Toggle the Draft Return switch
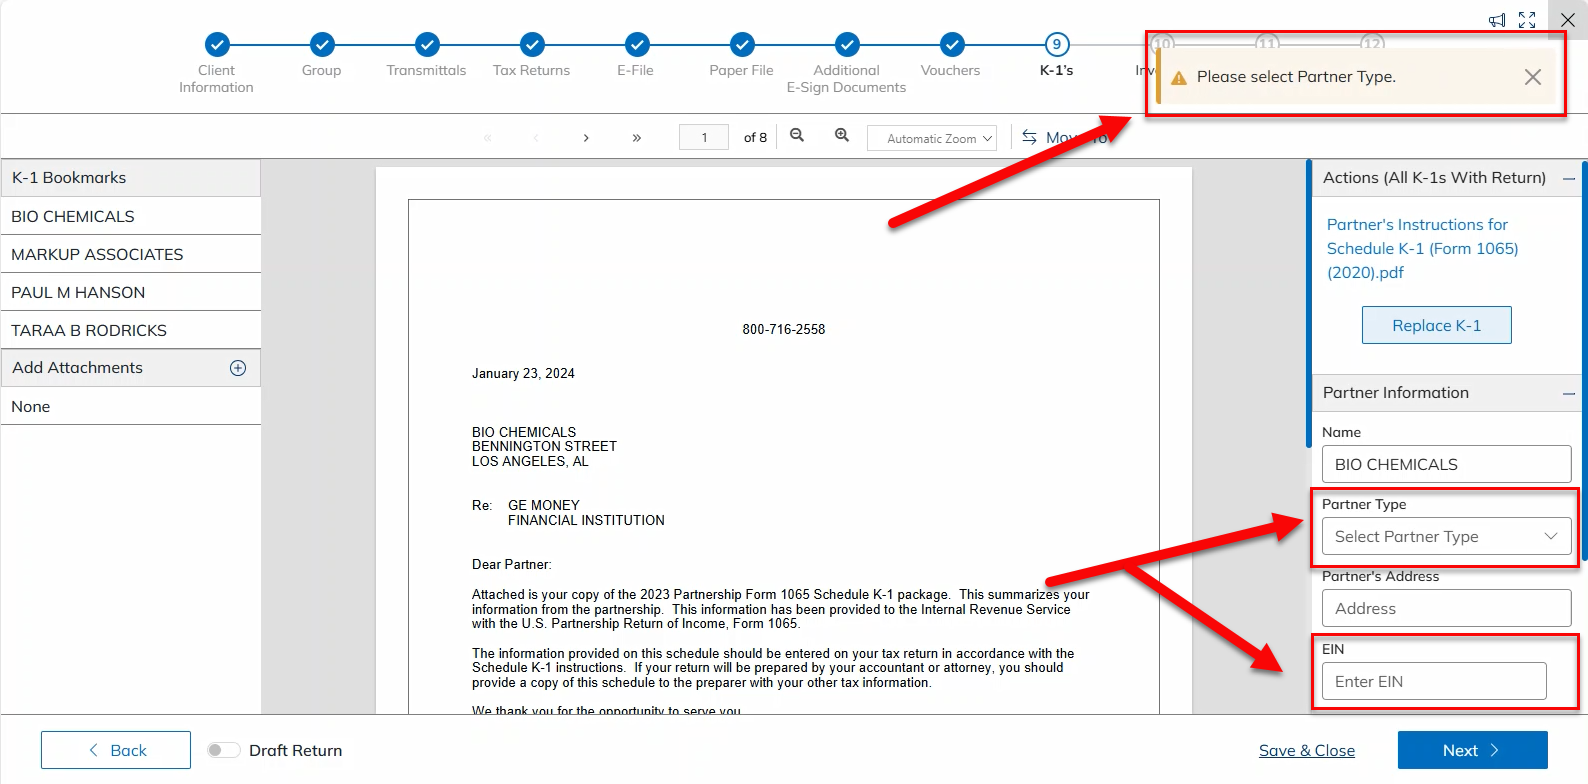Image resolution: width=1588 pixels, height=784 pixels. pyautogui.click(x=223, y=750)
